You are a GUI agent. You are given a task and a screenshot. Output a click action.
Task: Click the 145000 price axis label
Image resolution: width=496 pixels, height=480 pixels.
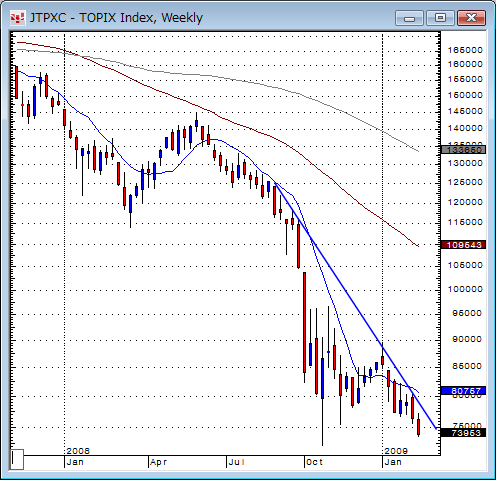click(465, 111)
